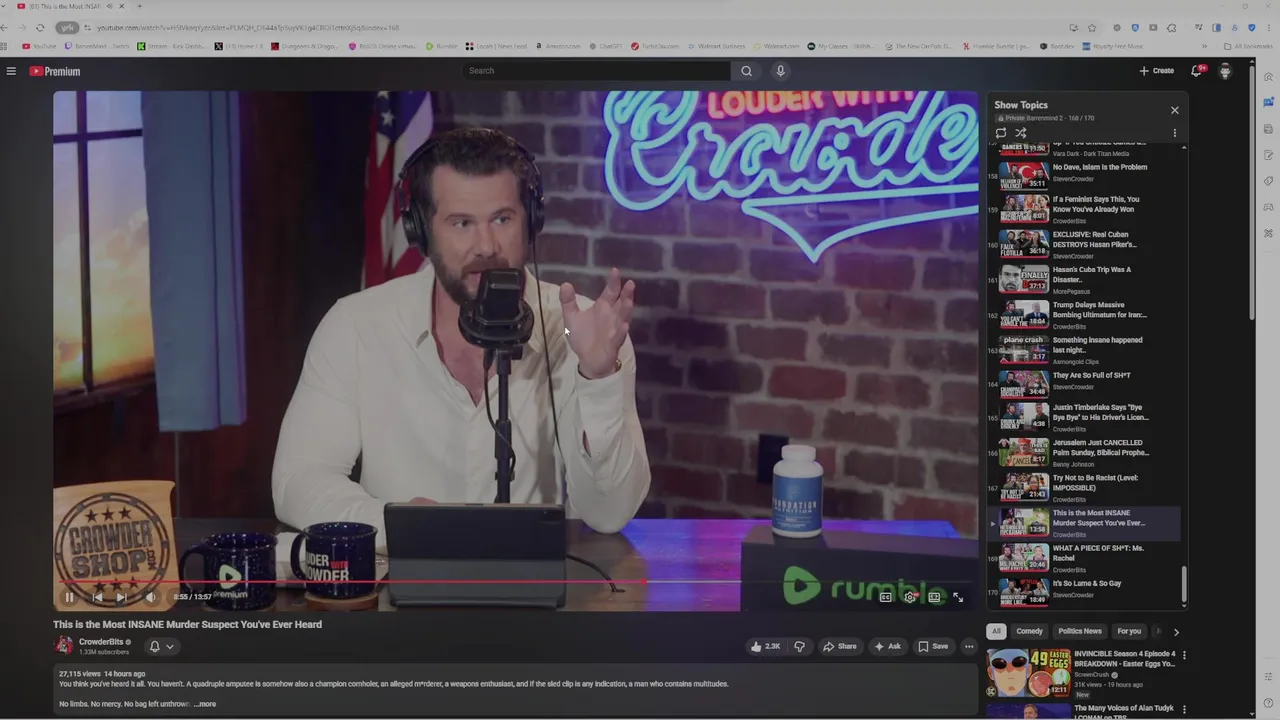Viewport: 1280px width, 720px height.
Task: Play "EXCLUSIVE: Real Cuban DESTROYS Hasan Piker's"
Action: pos(1084,243)
